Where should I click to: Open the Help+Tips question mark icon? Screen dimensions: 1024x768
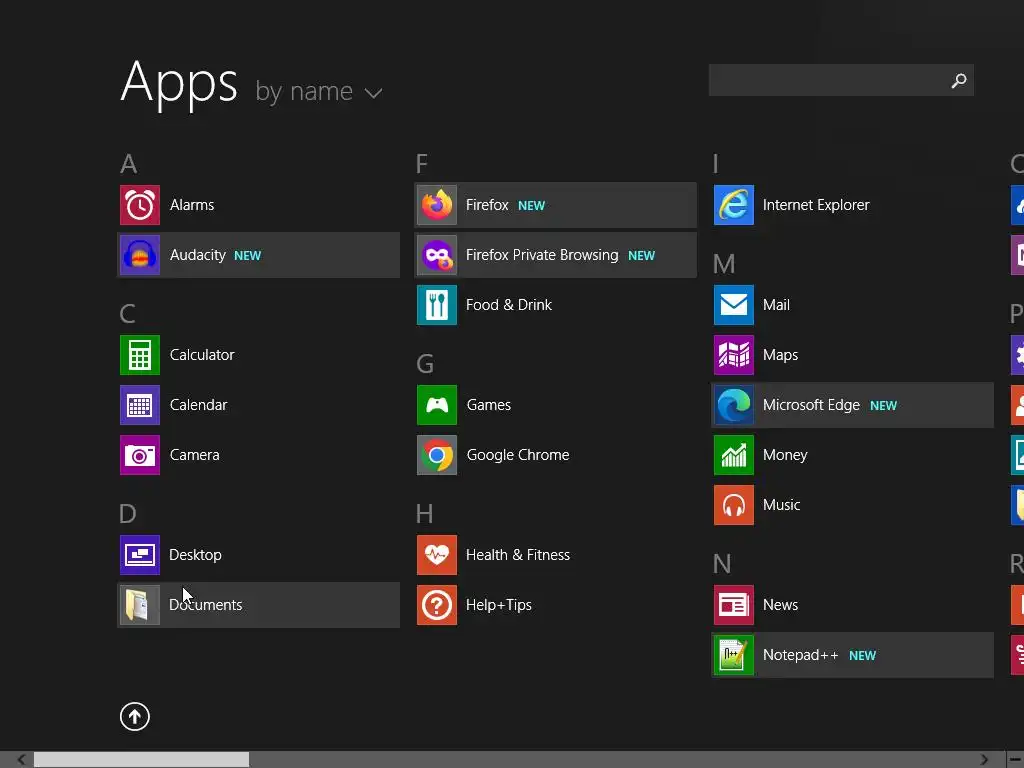(437, 605)
